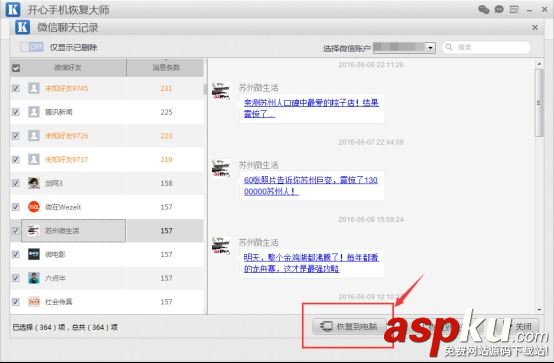
Task: Uncheck the 六点半 checkbox
Action: point(16,278)
